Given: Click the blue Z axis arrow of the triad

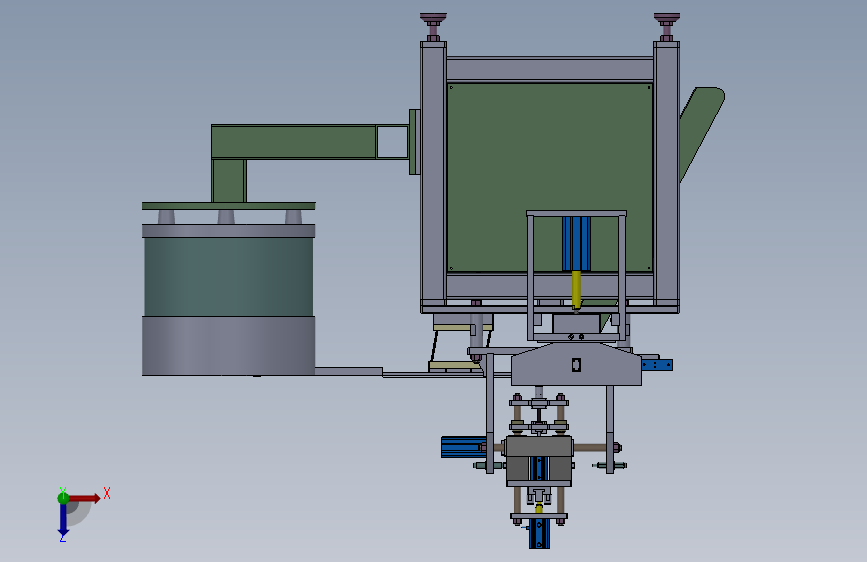Looking at the screenshot, I should click(63, 521).
